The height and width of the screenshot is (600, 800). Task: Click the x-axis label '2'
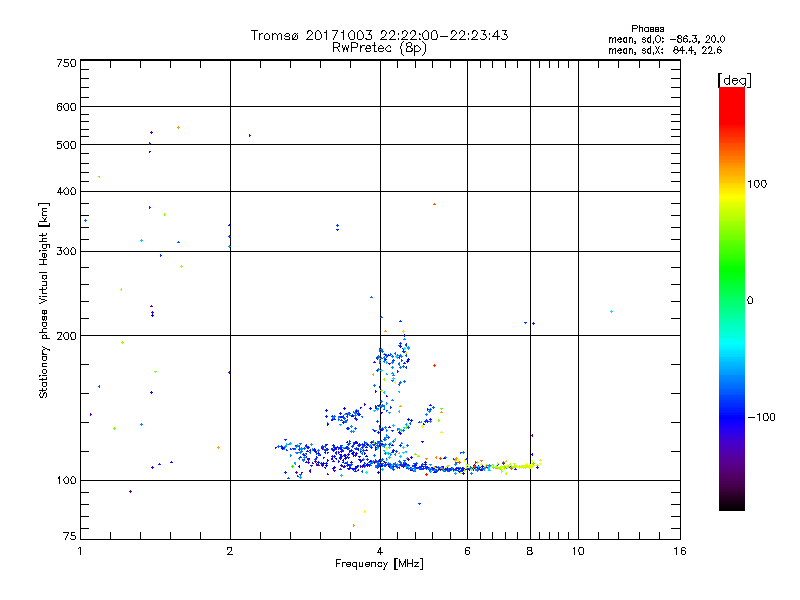(230, 551)
